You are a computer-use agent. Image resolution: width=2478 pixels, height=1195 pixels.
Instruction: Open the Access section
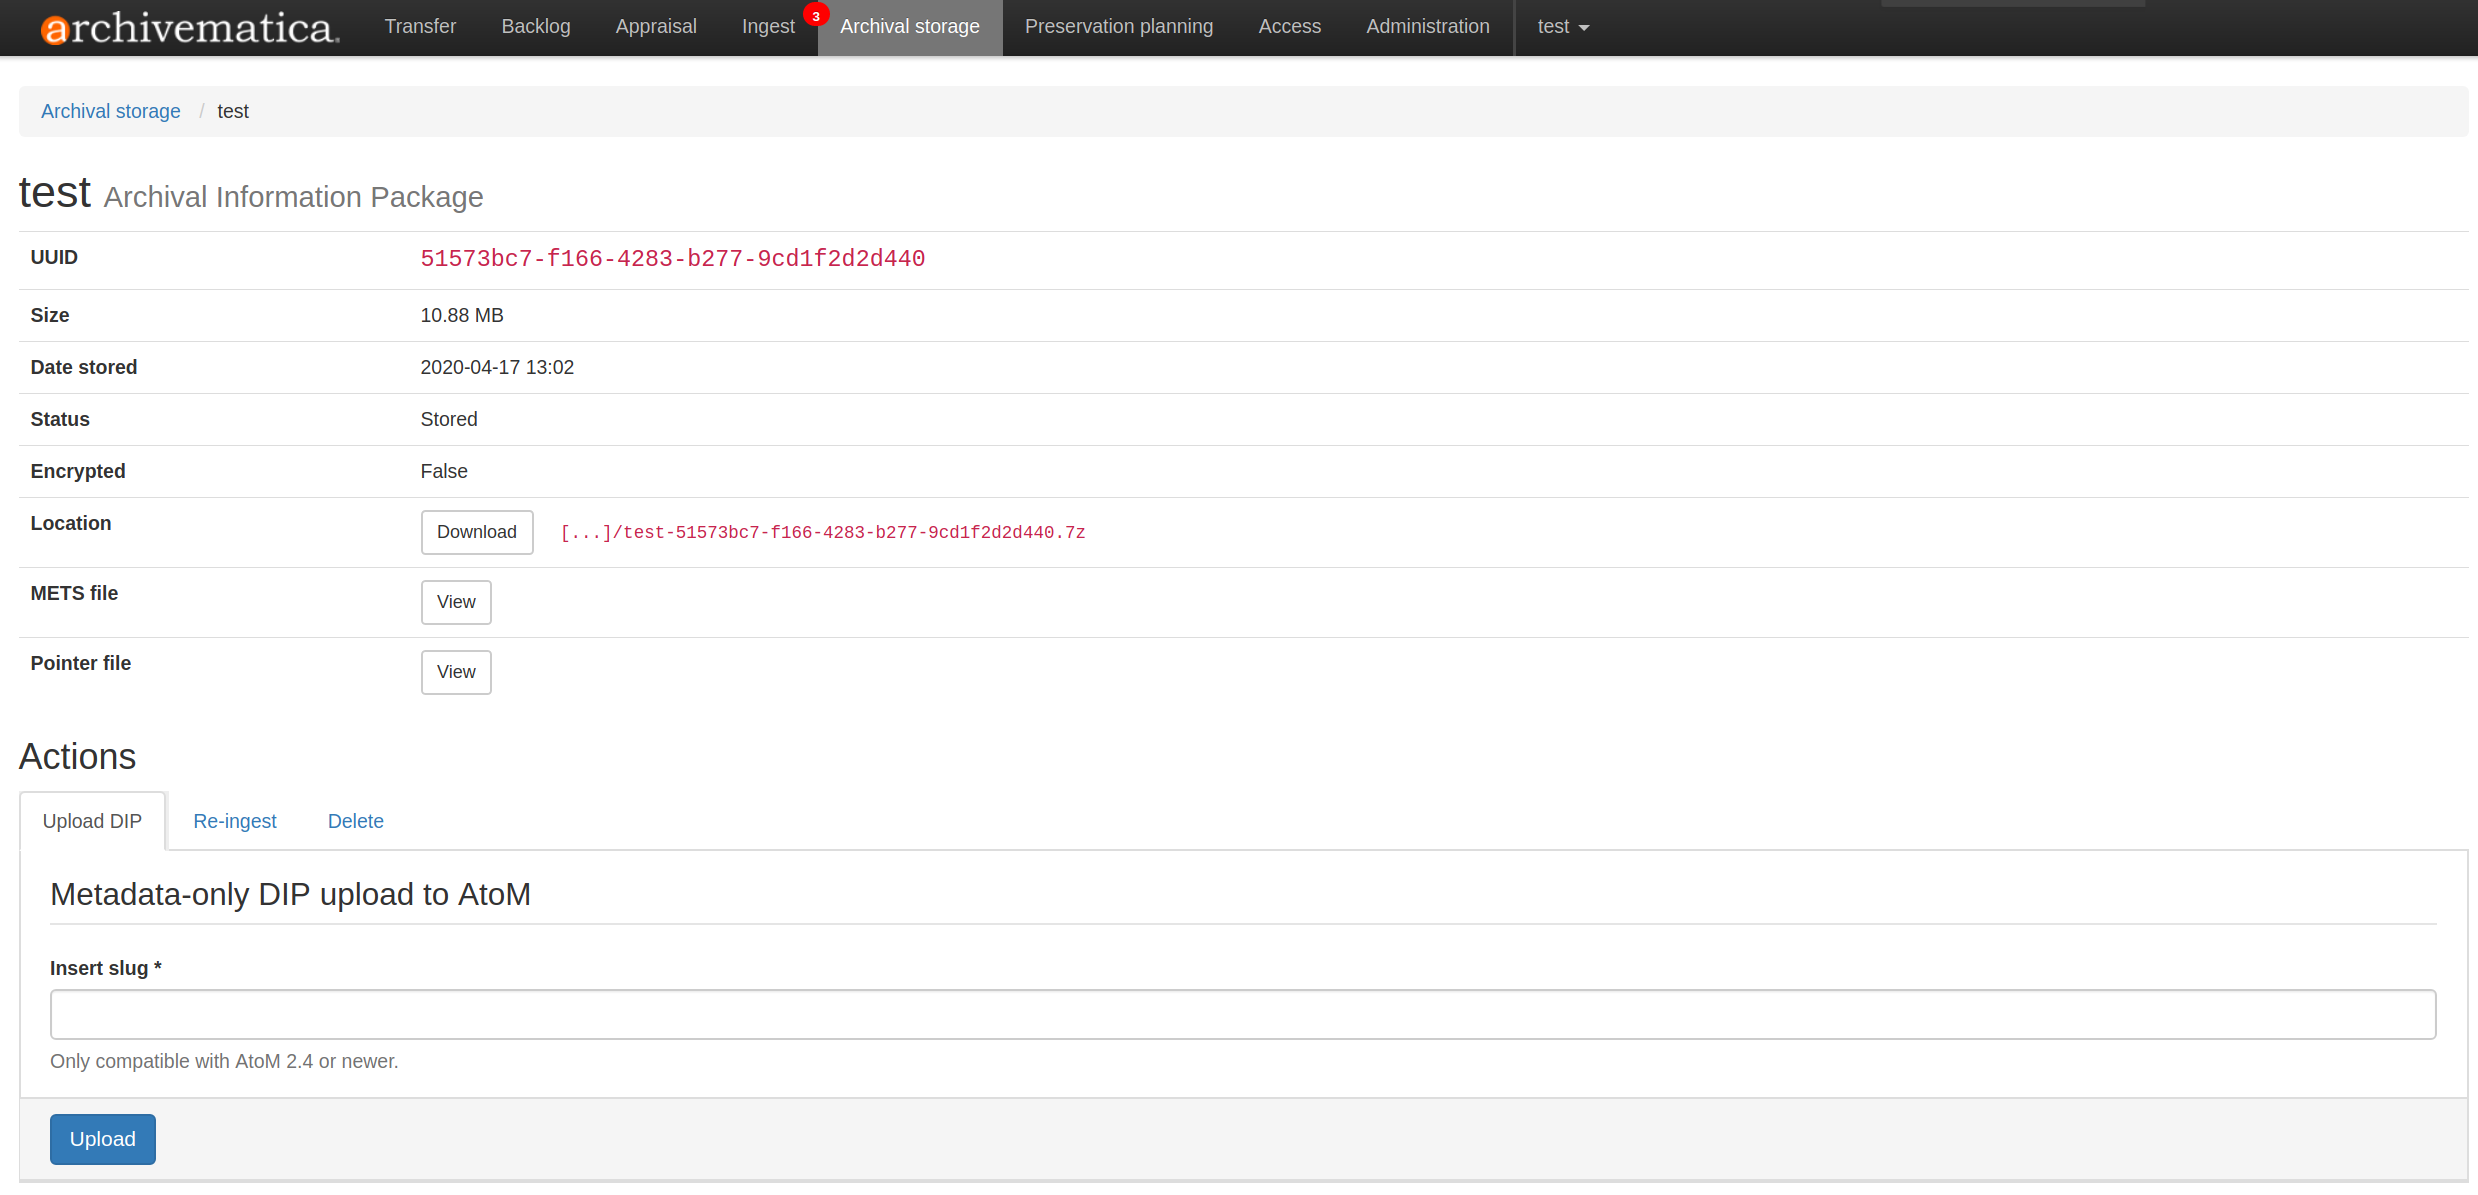[x=1289, y=27]
